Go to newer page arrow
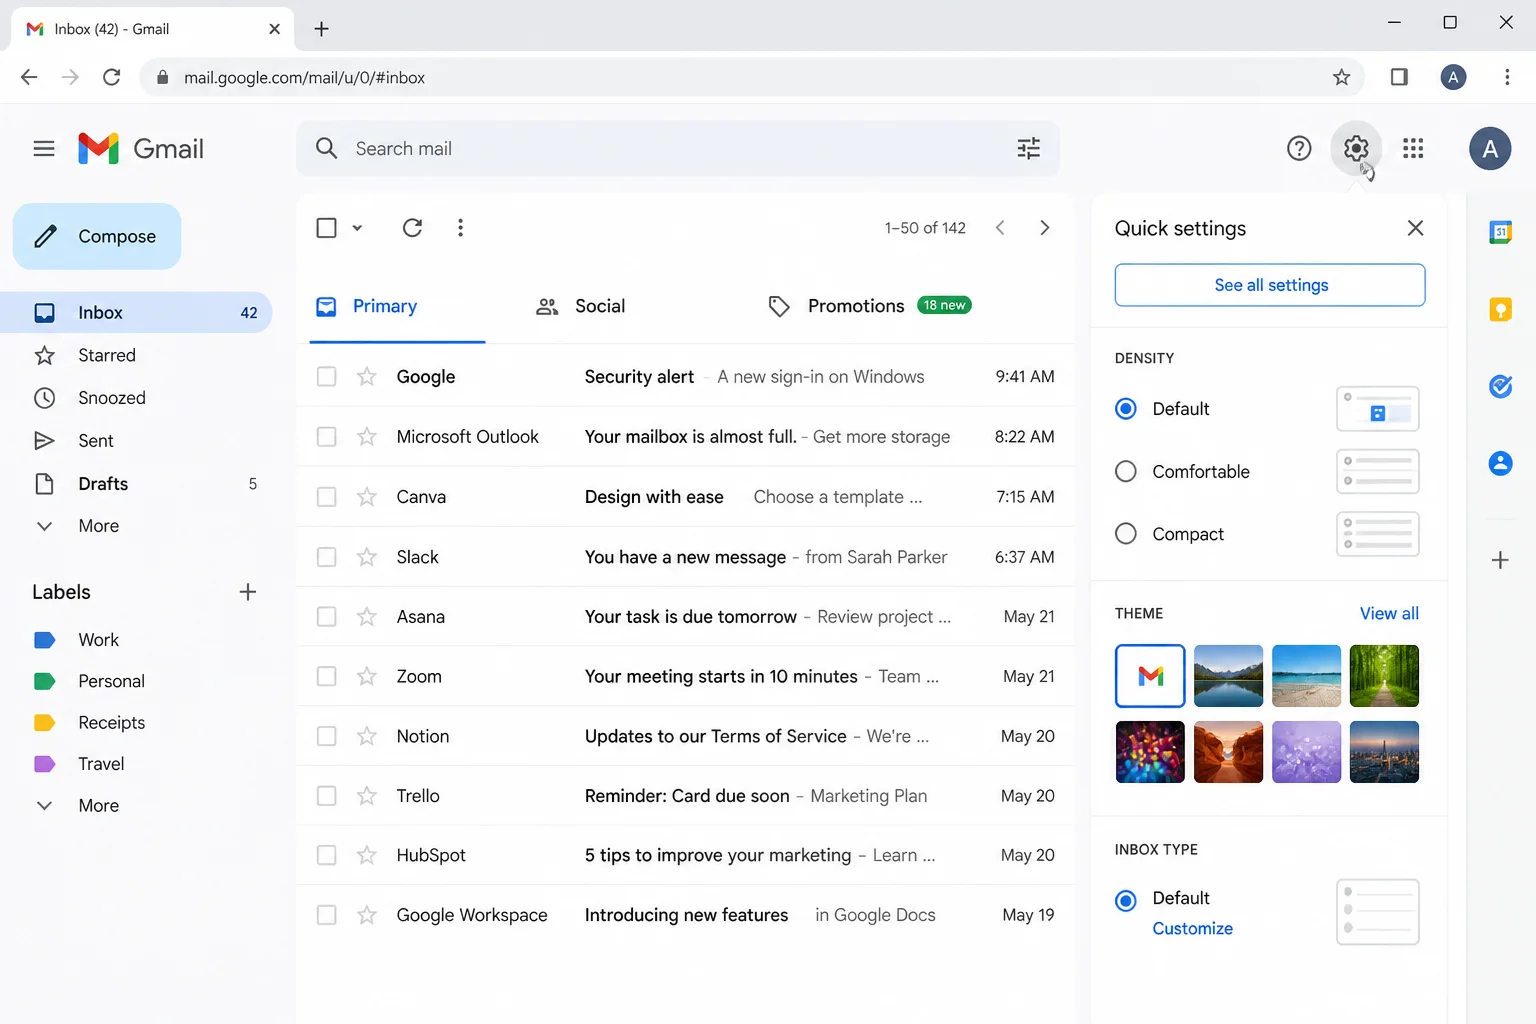This screenshot has width=1536, height=1024. coord(1000,228)
